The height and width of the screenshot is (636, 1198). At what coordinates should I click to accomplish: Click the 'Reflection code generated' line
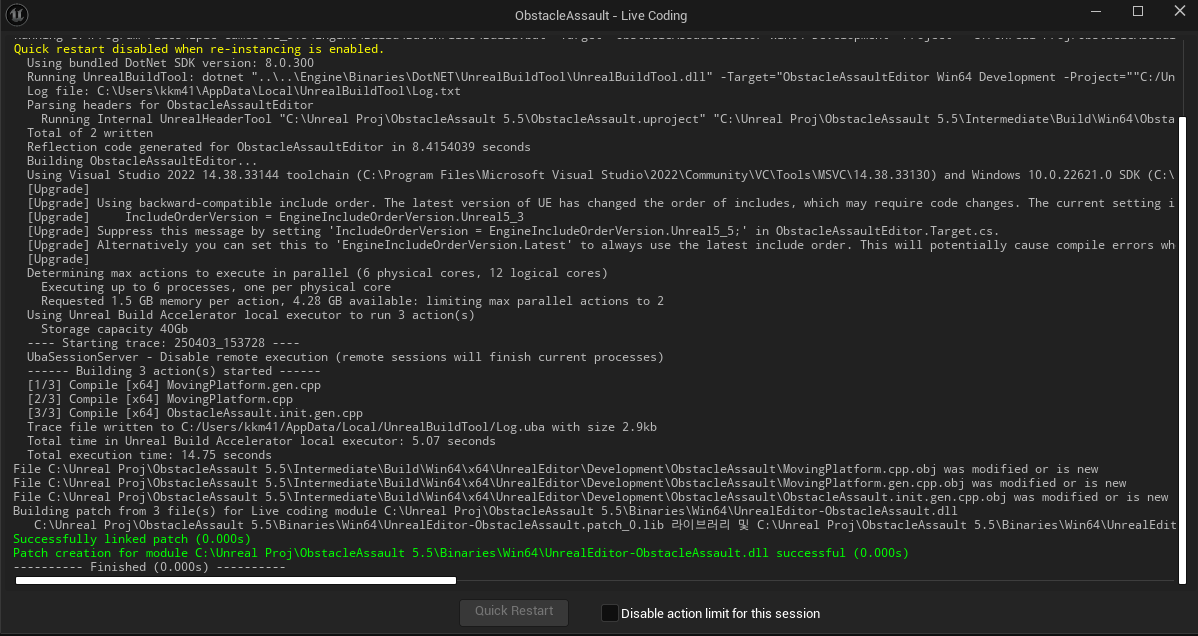tap(279, 147)
